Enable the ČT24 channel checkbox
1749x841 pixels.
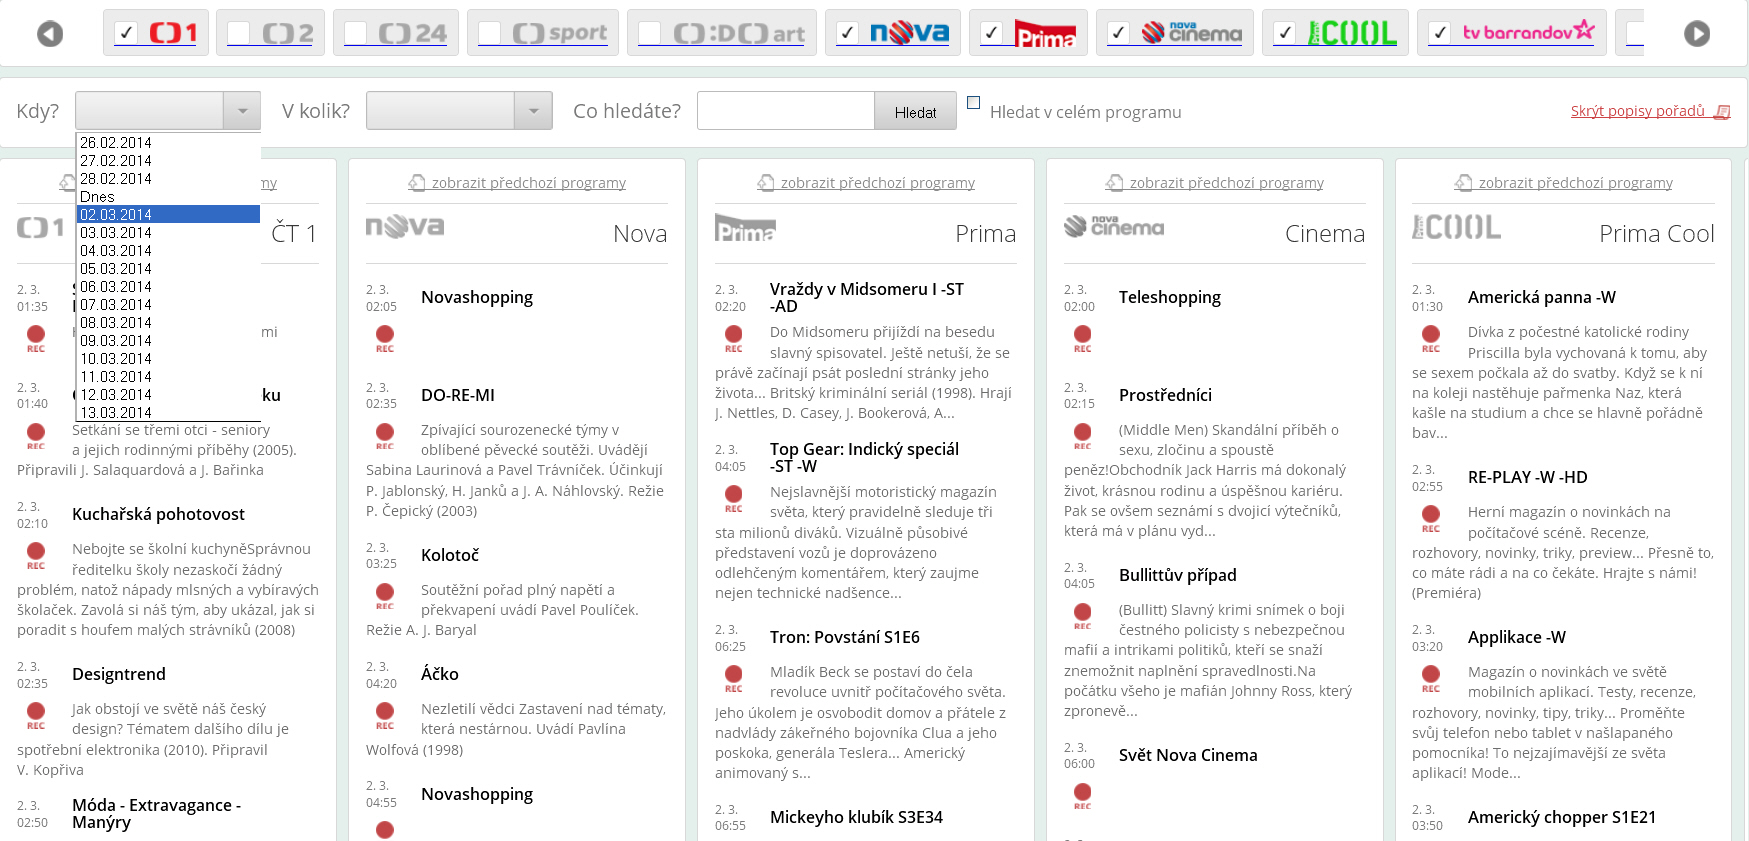point(355,33)
